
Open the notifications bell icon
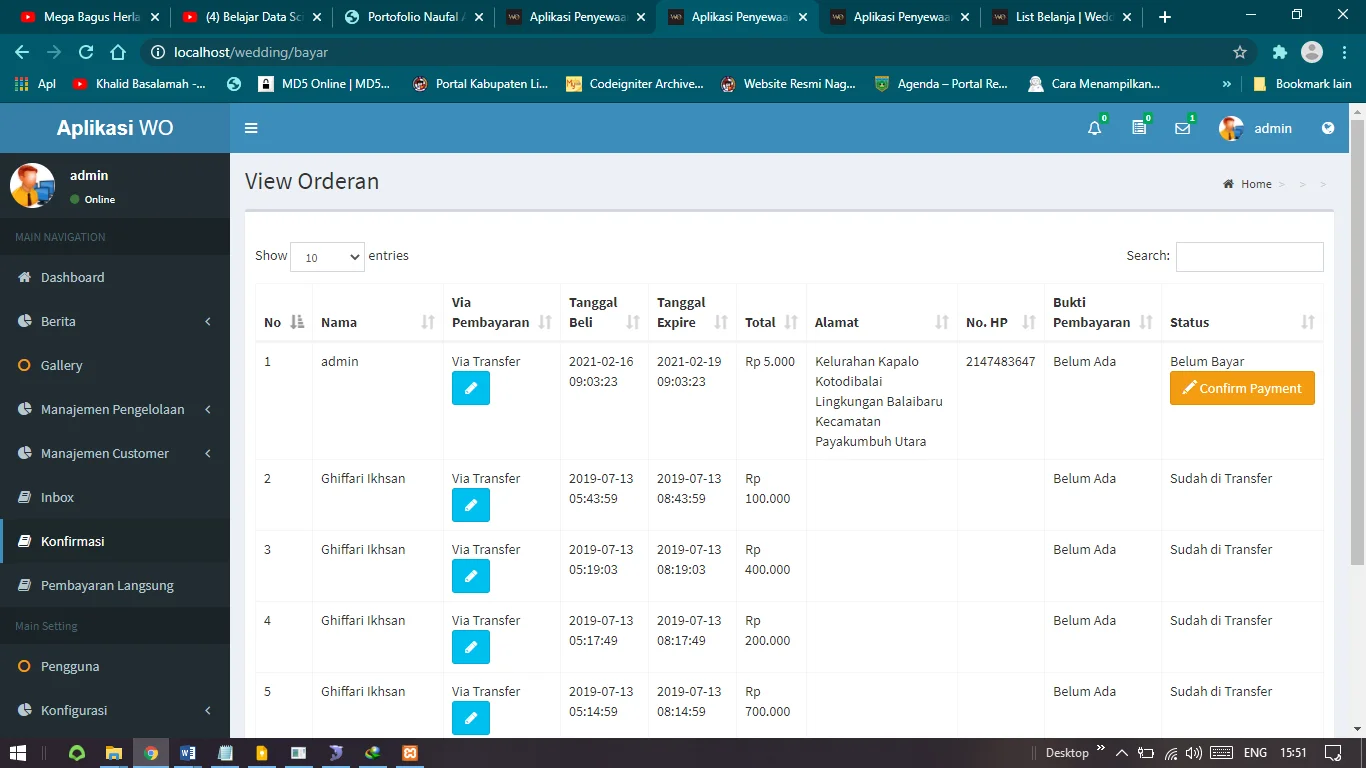click(1095, 128)
